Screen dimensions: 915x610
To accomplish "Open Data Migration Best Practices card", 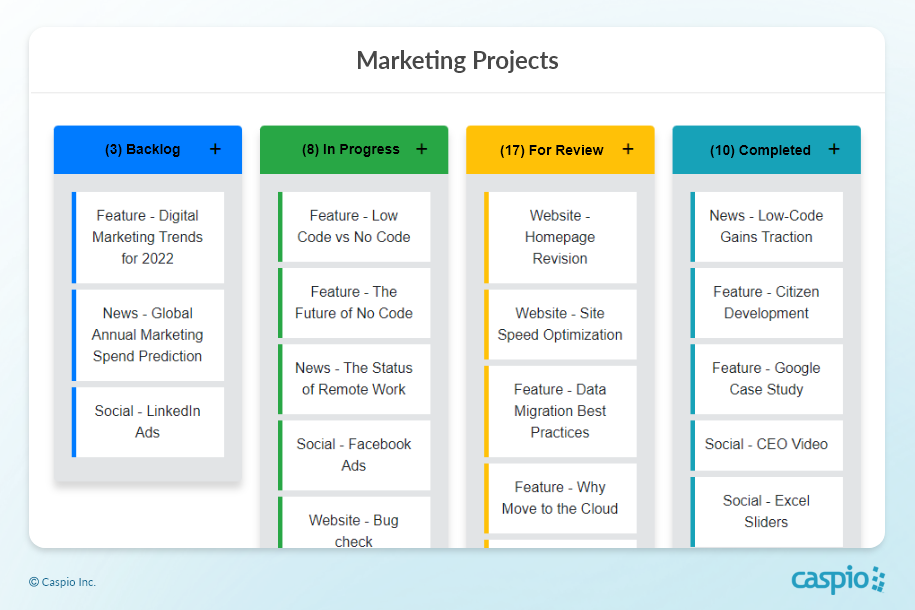I will pyautogui.click(x=560, y=411).
